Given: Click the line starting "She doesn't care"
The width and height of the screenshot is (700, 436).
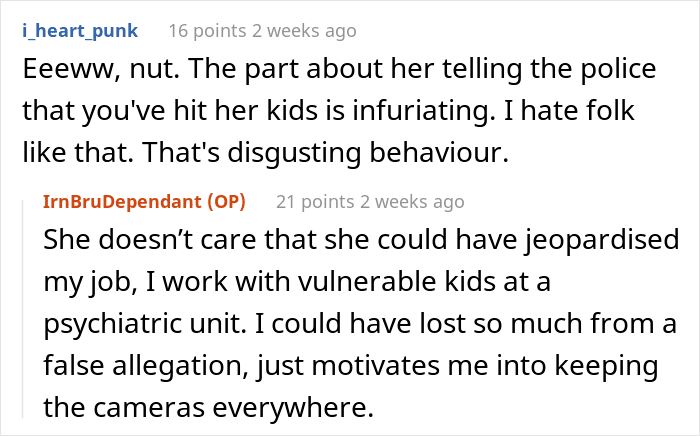Looking at the screenshot, I should 361,240.
